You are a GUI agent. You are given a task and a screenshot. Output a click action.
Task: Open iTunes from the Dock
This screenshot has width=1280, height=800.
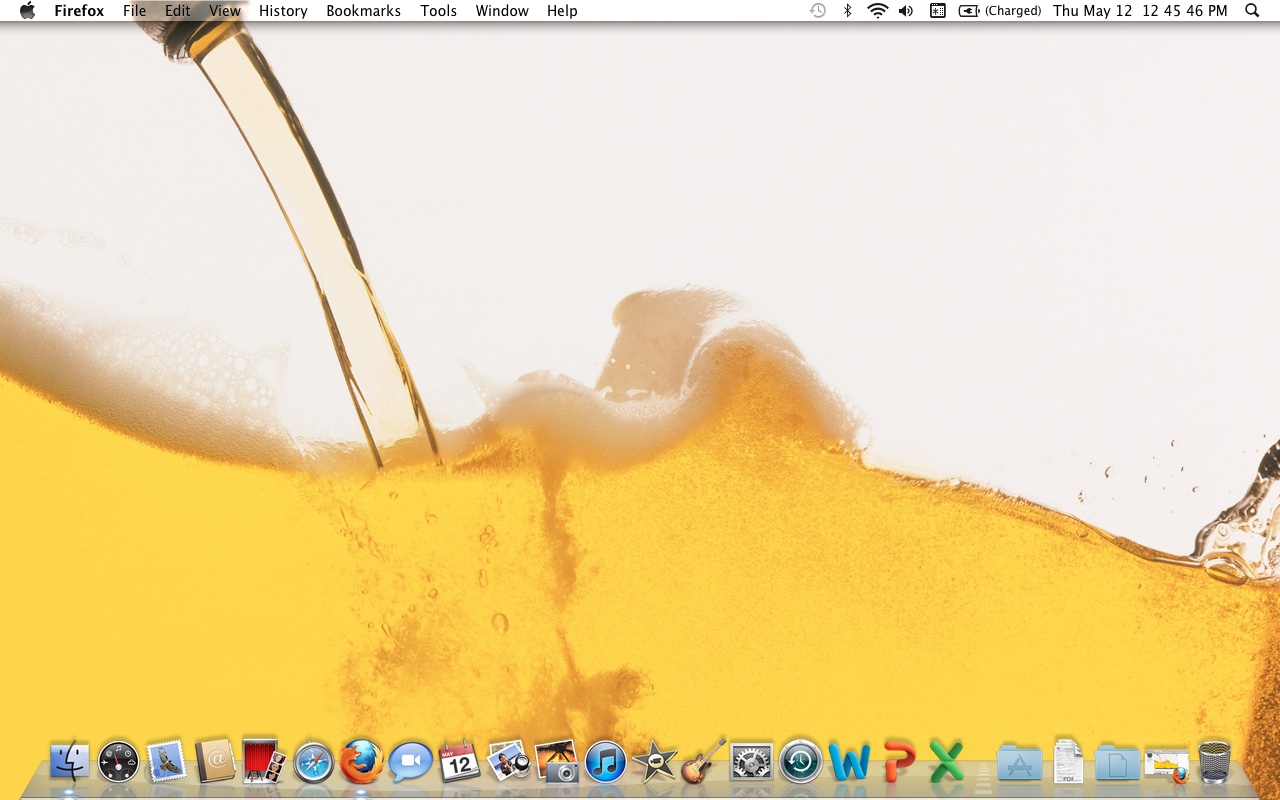coord(605,763)
